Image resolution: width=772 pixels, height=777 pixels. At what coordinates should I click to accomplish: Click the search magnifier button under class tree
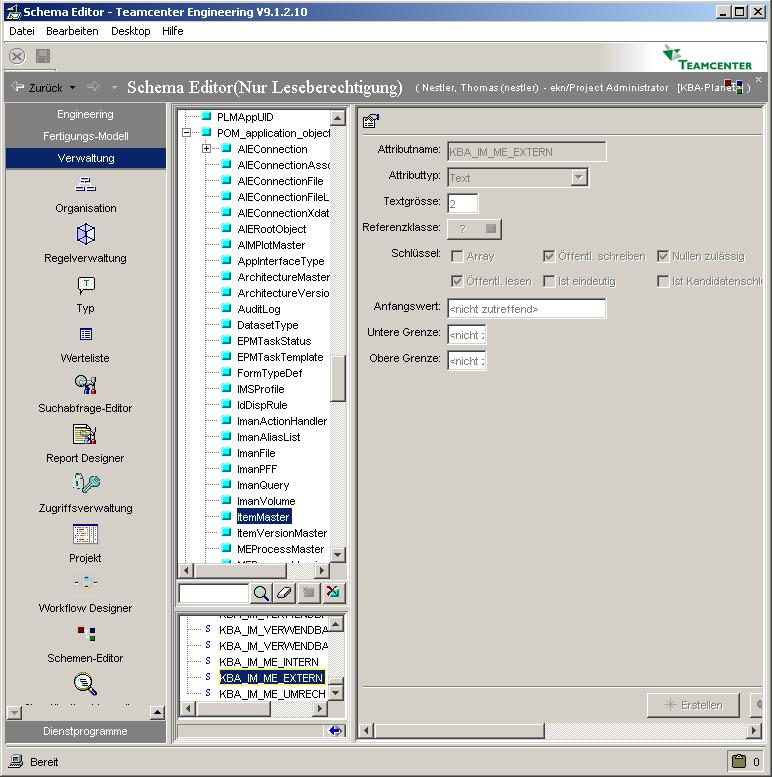(x=261, y=593)
